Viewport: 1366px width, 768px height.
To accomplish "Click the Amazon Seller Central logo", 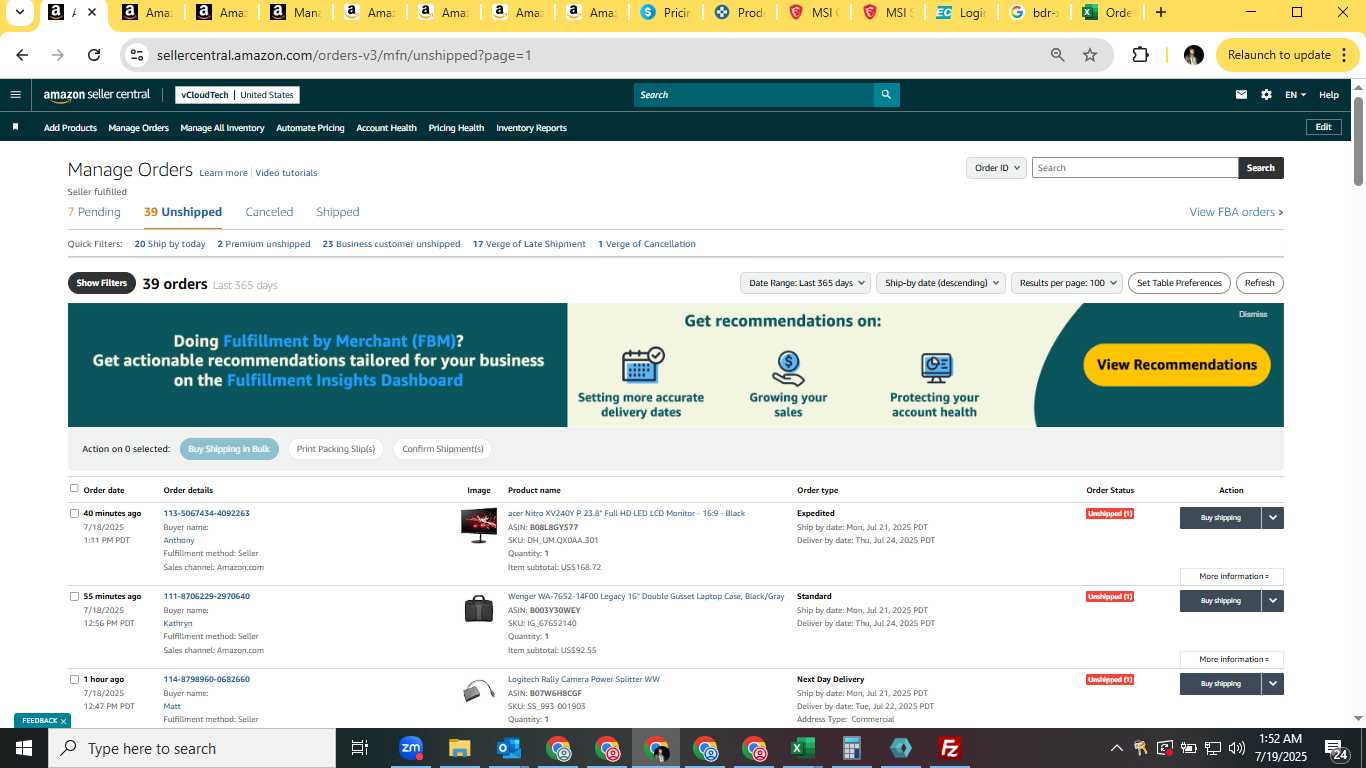I will (x=96, y=95).
